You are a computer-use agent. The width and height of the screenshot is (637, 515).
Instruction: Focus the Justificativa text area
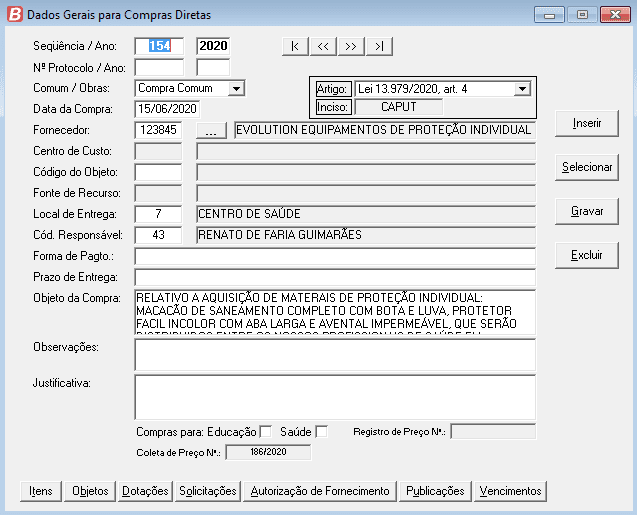click(335, 397)
